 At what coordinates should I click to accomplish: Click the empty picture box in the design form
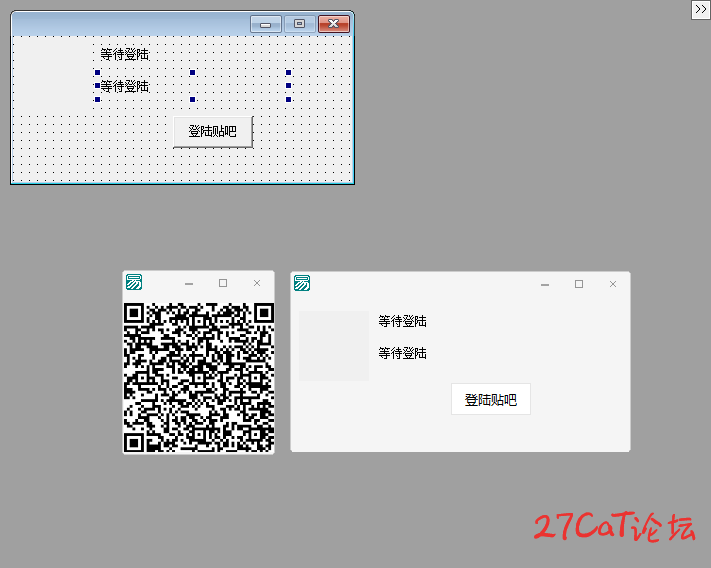click(53, 74)
